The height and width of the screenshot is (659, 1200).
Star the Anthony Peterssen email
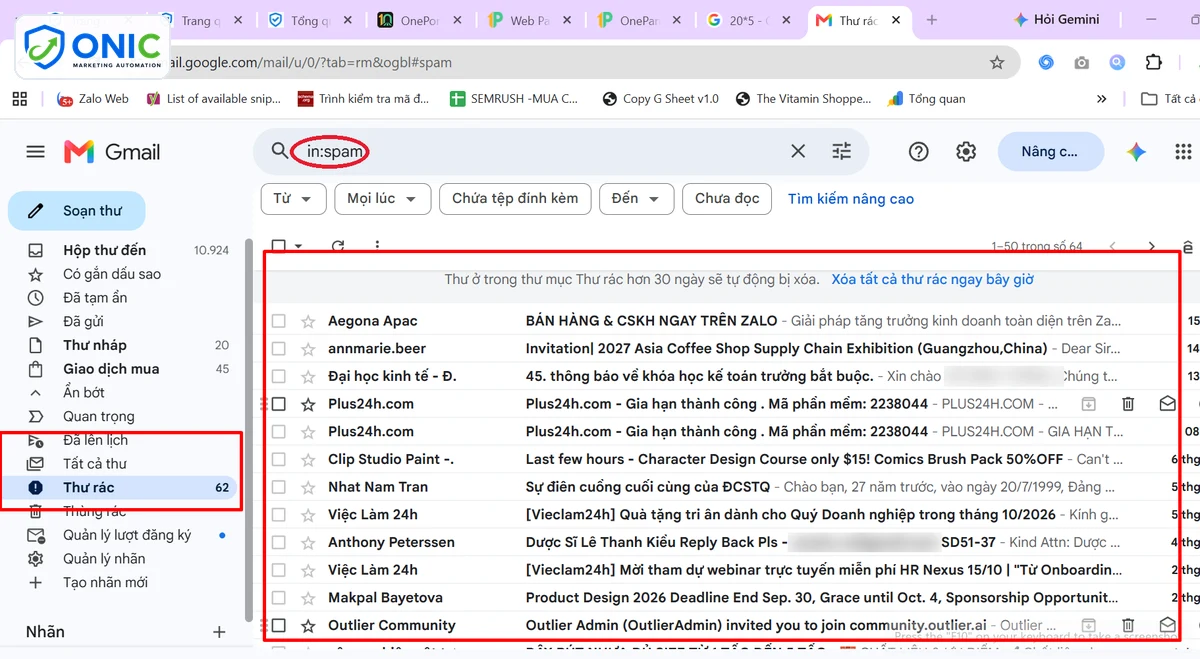[308, 542]
